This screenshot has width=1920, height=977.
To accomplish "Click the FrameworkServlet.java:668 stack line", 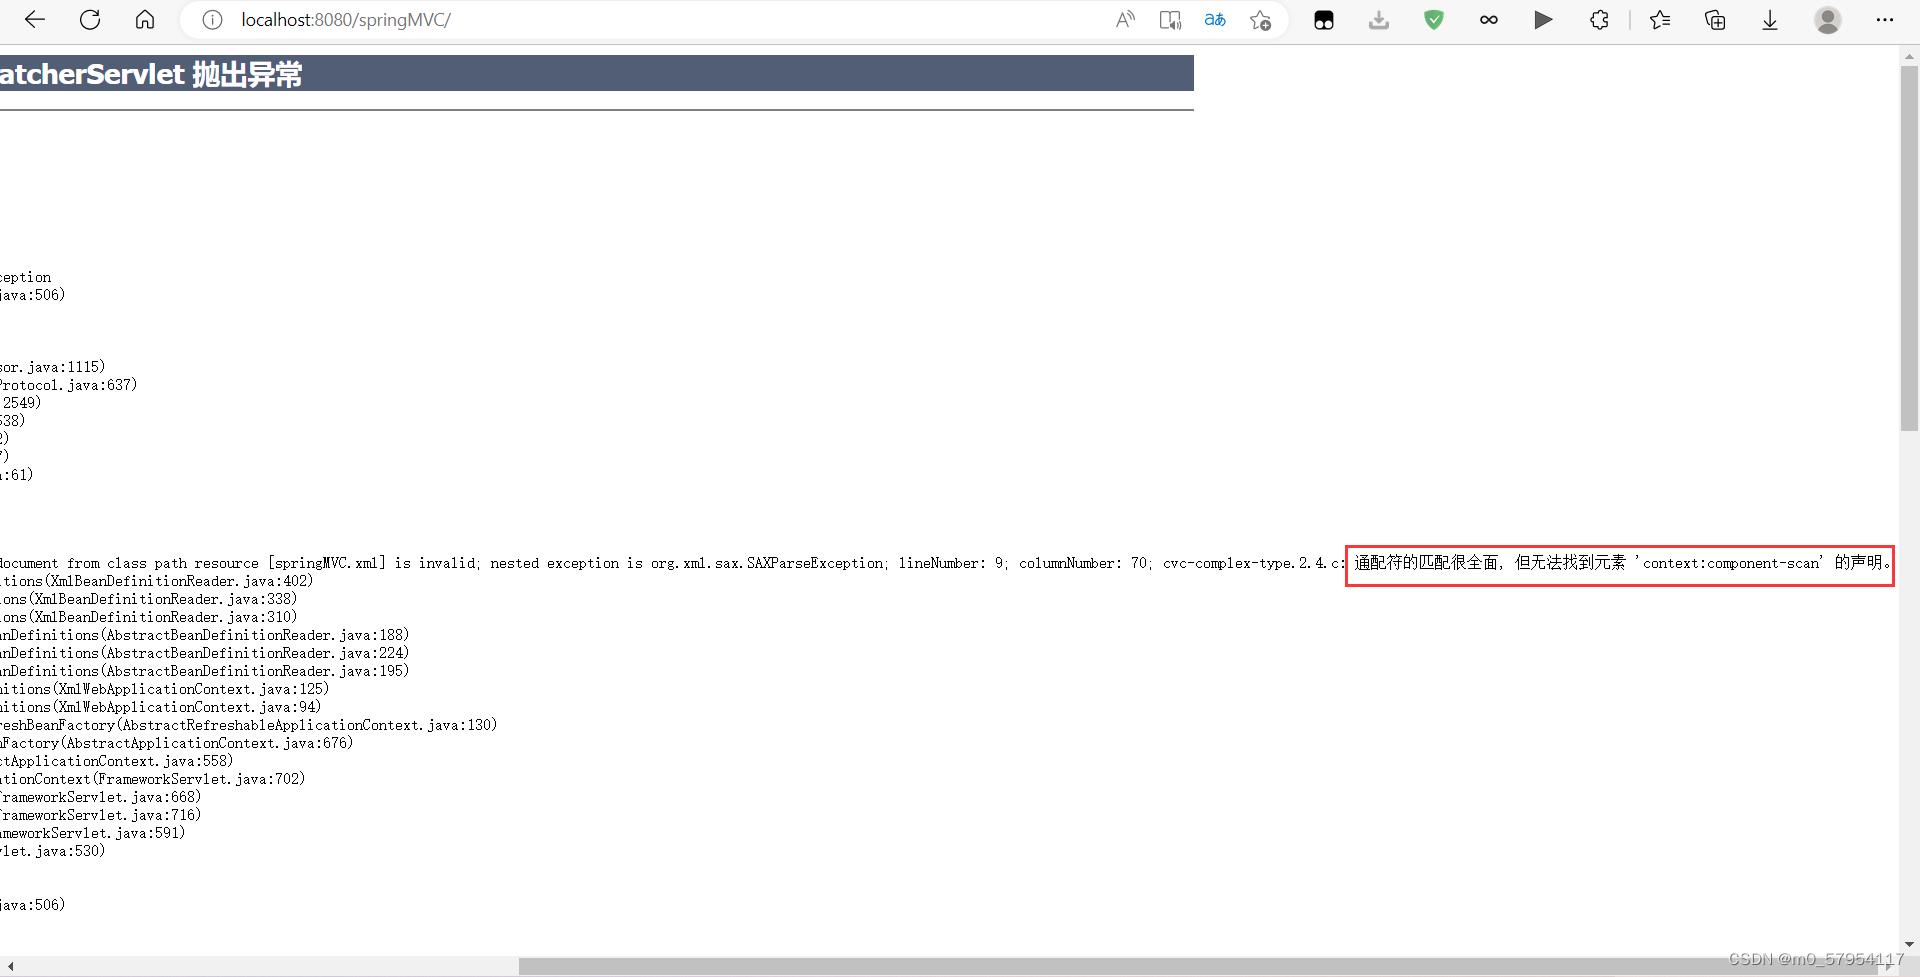I will pos(101,797).
